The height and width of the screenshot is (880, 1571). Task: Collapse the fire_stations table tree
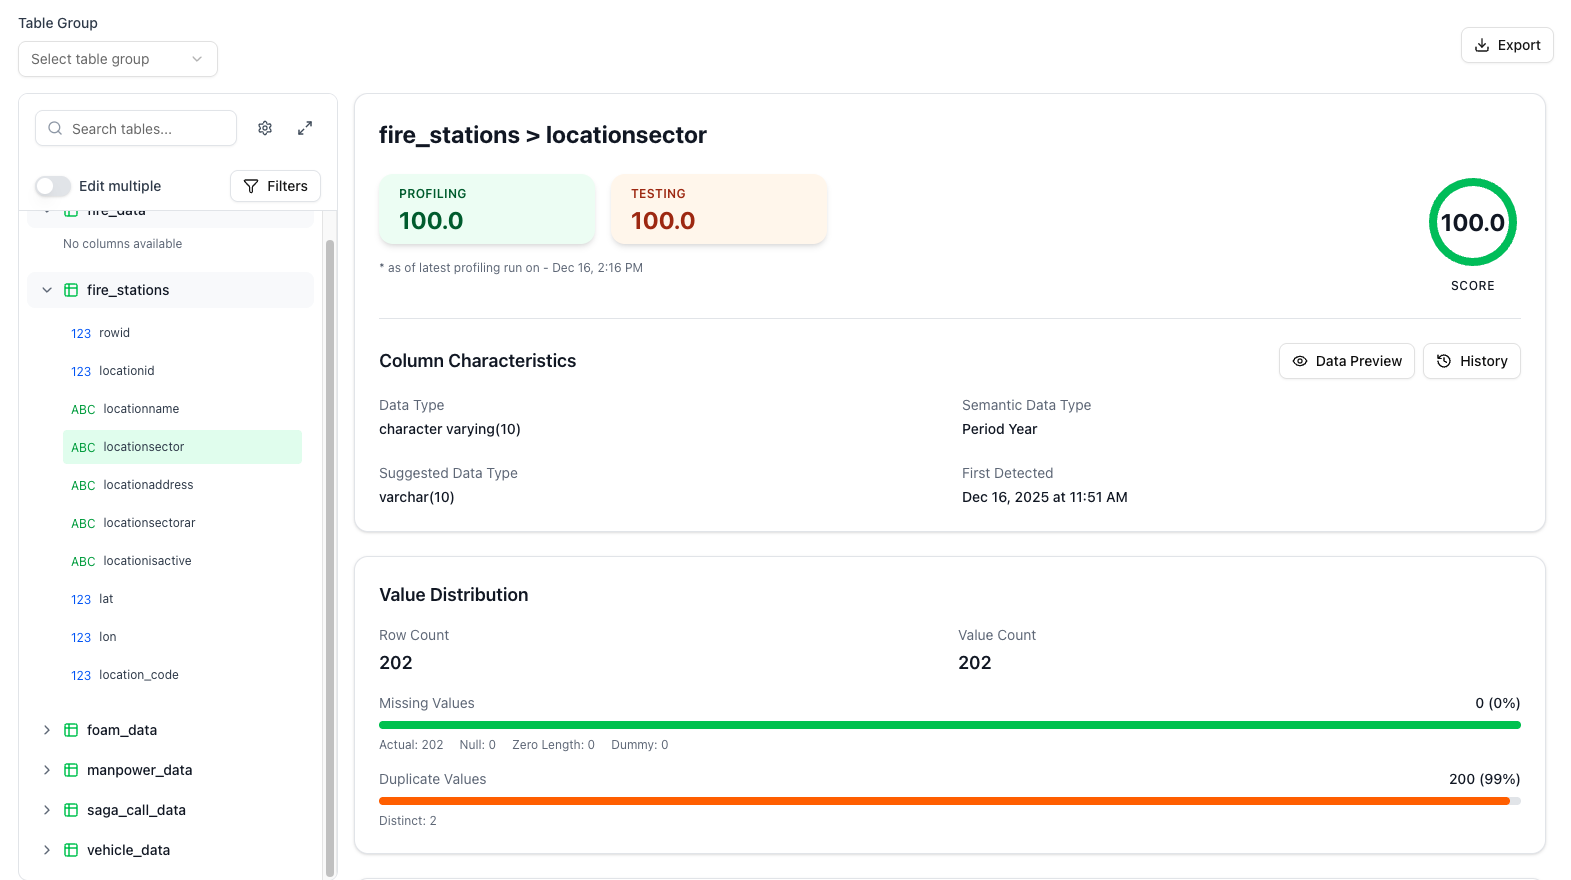47,290
